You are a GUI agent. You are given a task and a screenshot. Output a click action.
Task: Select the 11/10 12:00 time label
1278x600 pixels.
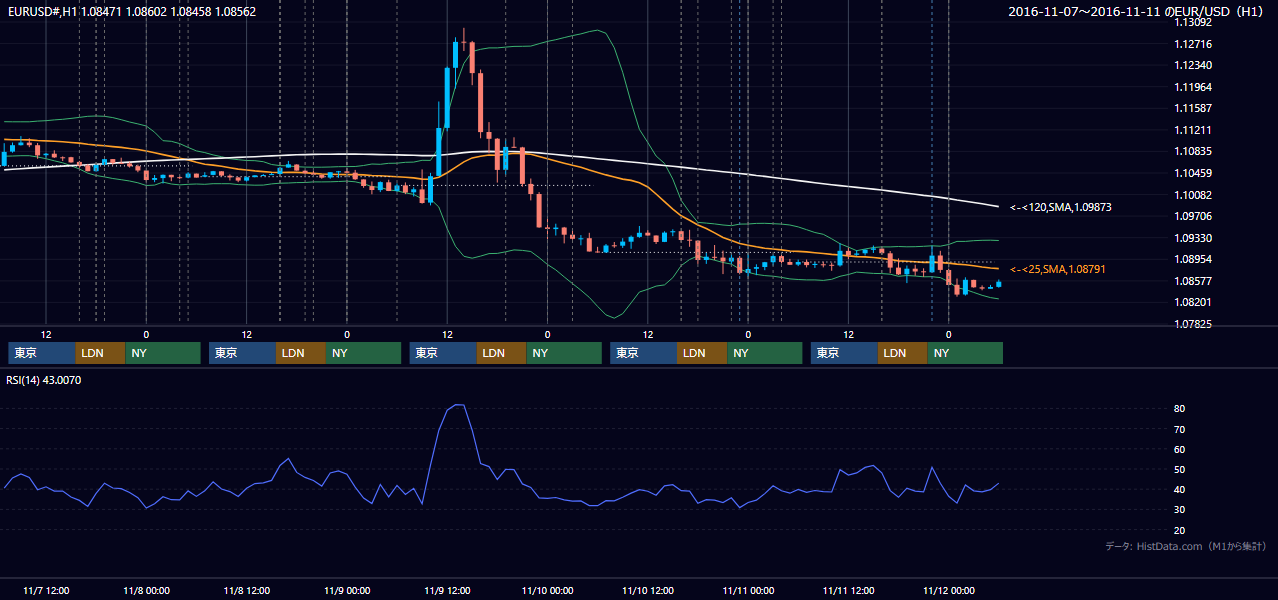point(647,591)
